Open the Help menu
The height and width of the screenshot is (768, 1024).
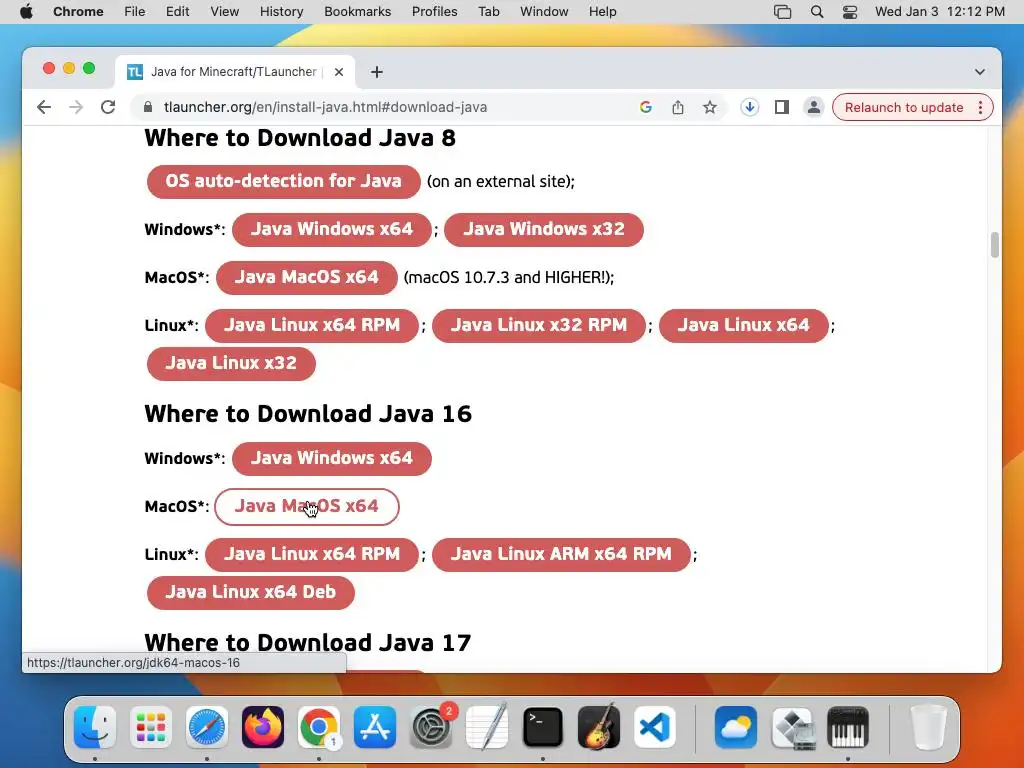click(x=602, y=12)
